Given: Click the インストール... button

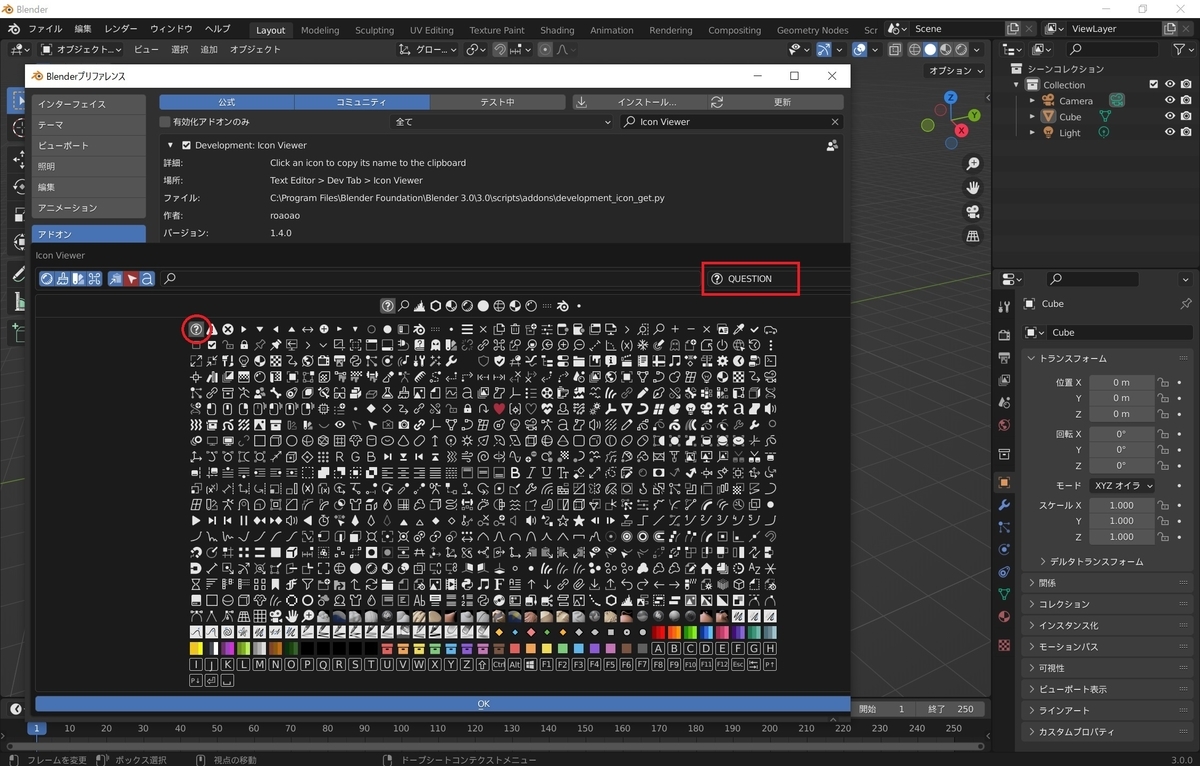Looking at the screenshot, I should click(638, 102).
